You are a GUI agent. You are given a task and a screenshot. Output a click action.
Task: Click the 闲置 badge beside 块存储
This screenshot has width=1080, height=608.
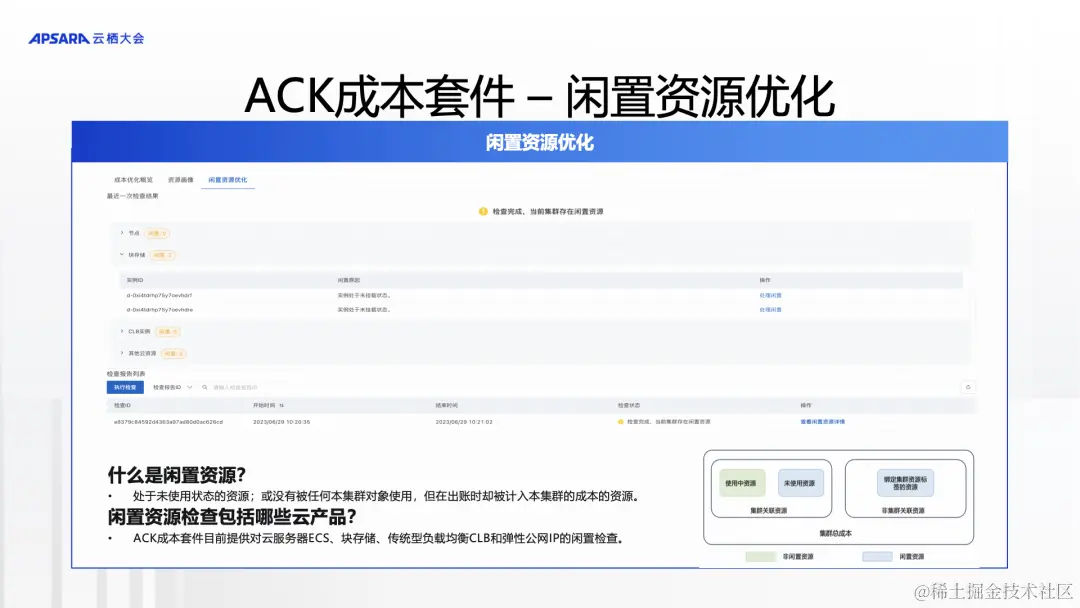pos(165,255)
